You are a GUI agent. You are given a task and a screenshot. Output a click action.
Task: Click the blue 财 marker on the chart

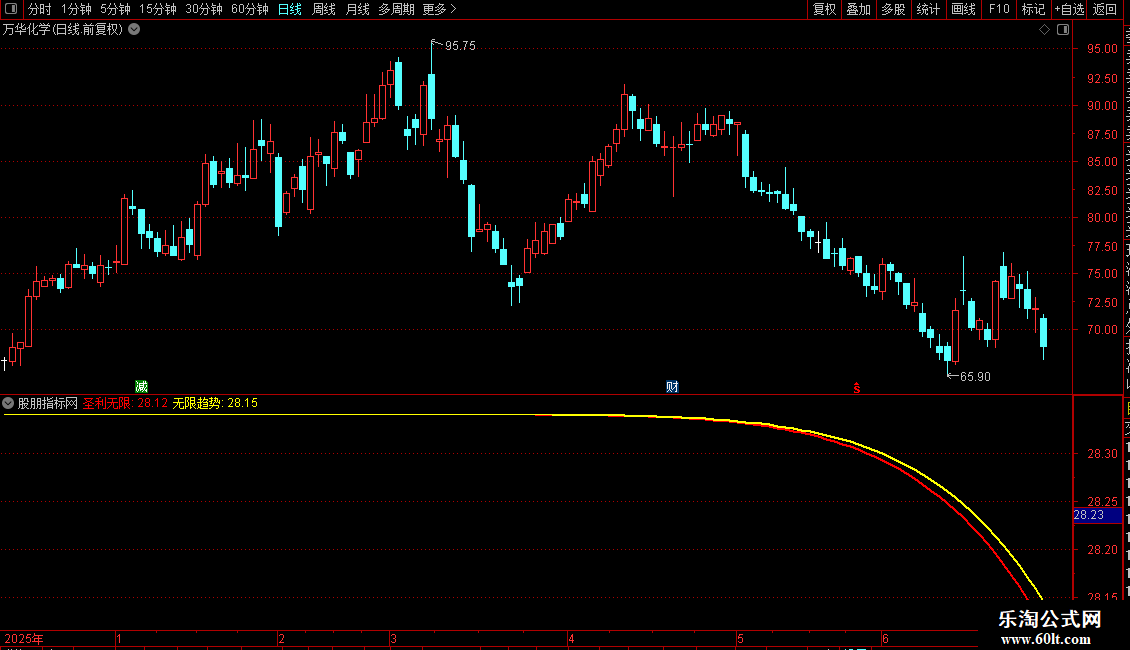coord(672,387)
